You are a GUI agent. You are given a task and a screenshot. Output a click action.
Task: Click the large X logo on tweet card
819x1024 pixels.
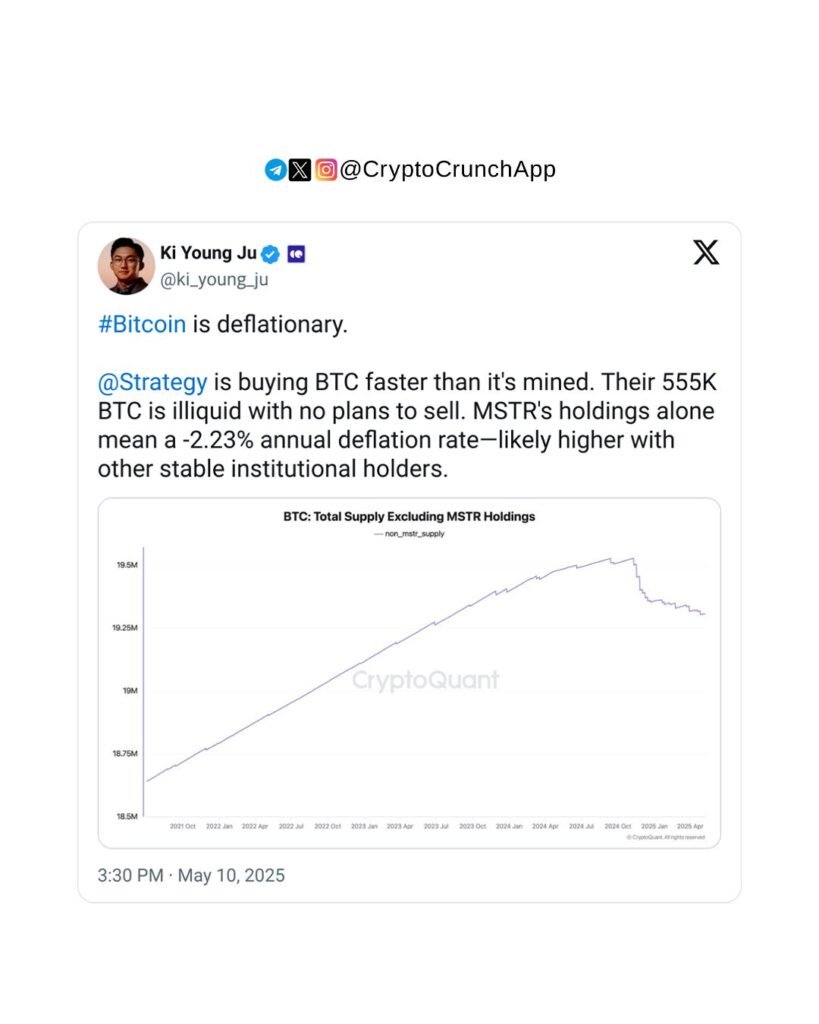706,253
